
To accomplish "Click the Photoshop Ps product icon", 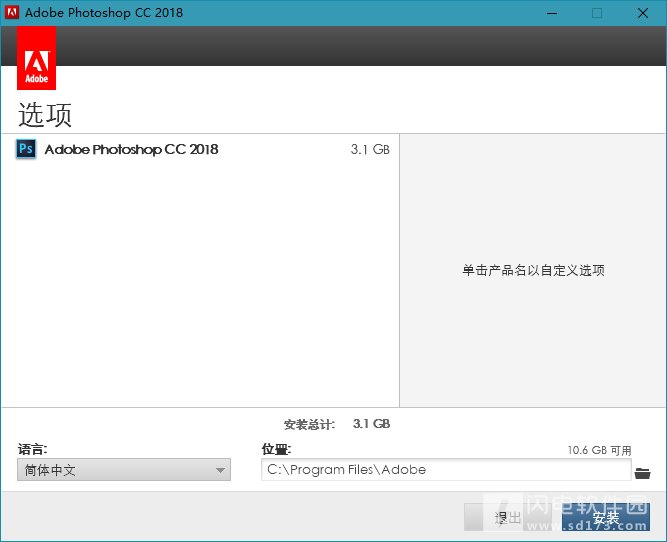I will click(x=26, y=149).
